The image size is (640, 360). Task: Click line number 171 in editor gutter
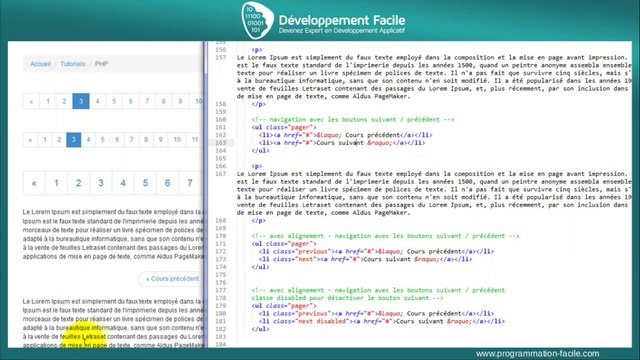point(220,244)
